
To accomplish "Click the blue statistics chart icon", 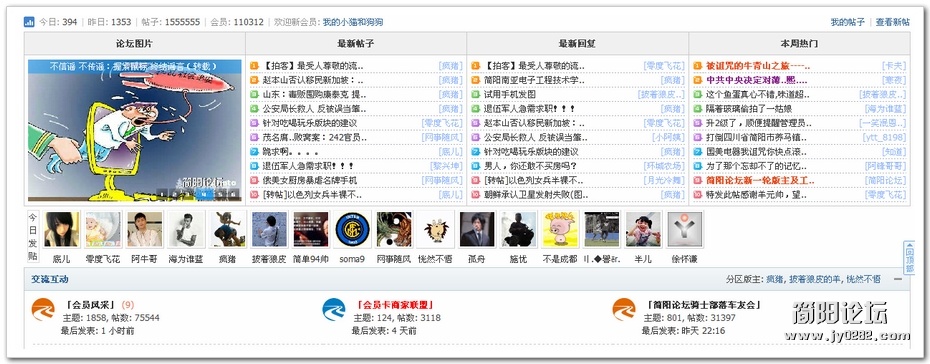I will [x=29, y=22].
